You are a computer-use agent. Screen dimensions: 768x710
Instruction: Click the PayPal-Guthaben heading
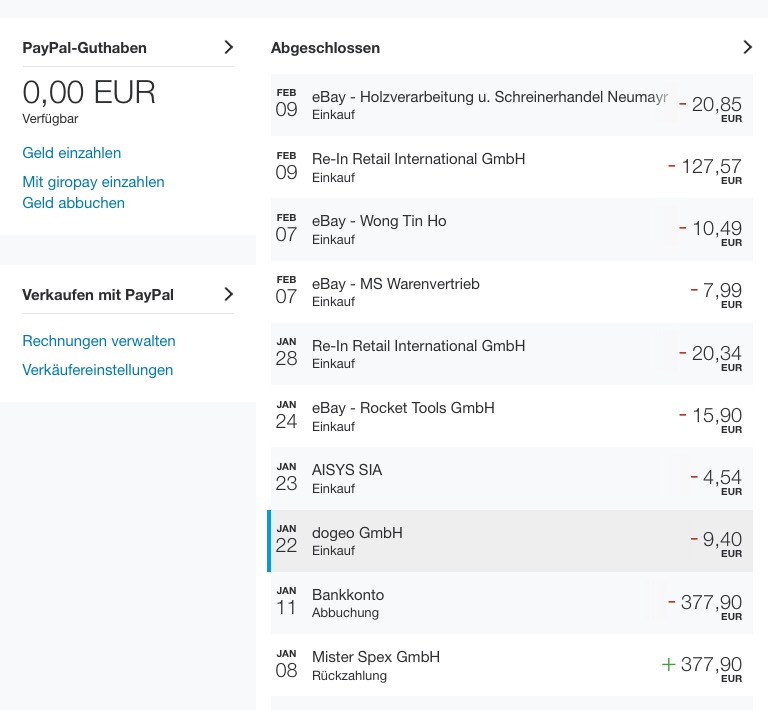(85, 48)
